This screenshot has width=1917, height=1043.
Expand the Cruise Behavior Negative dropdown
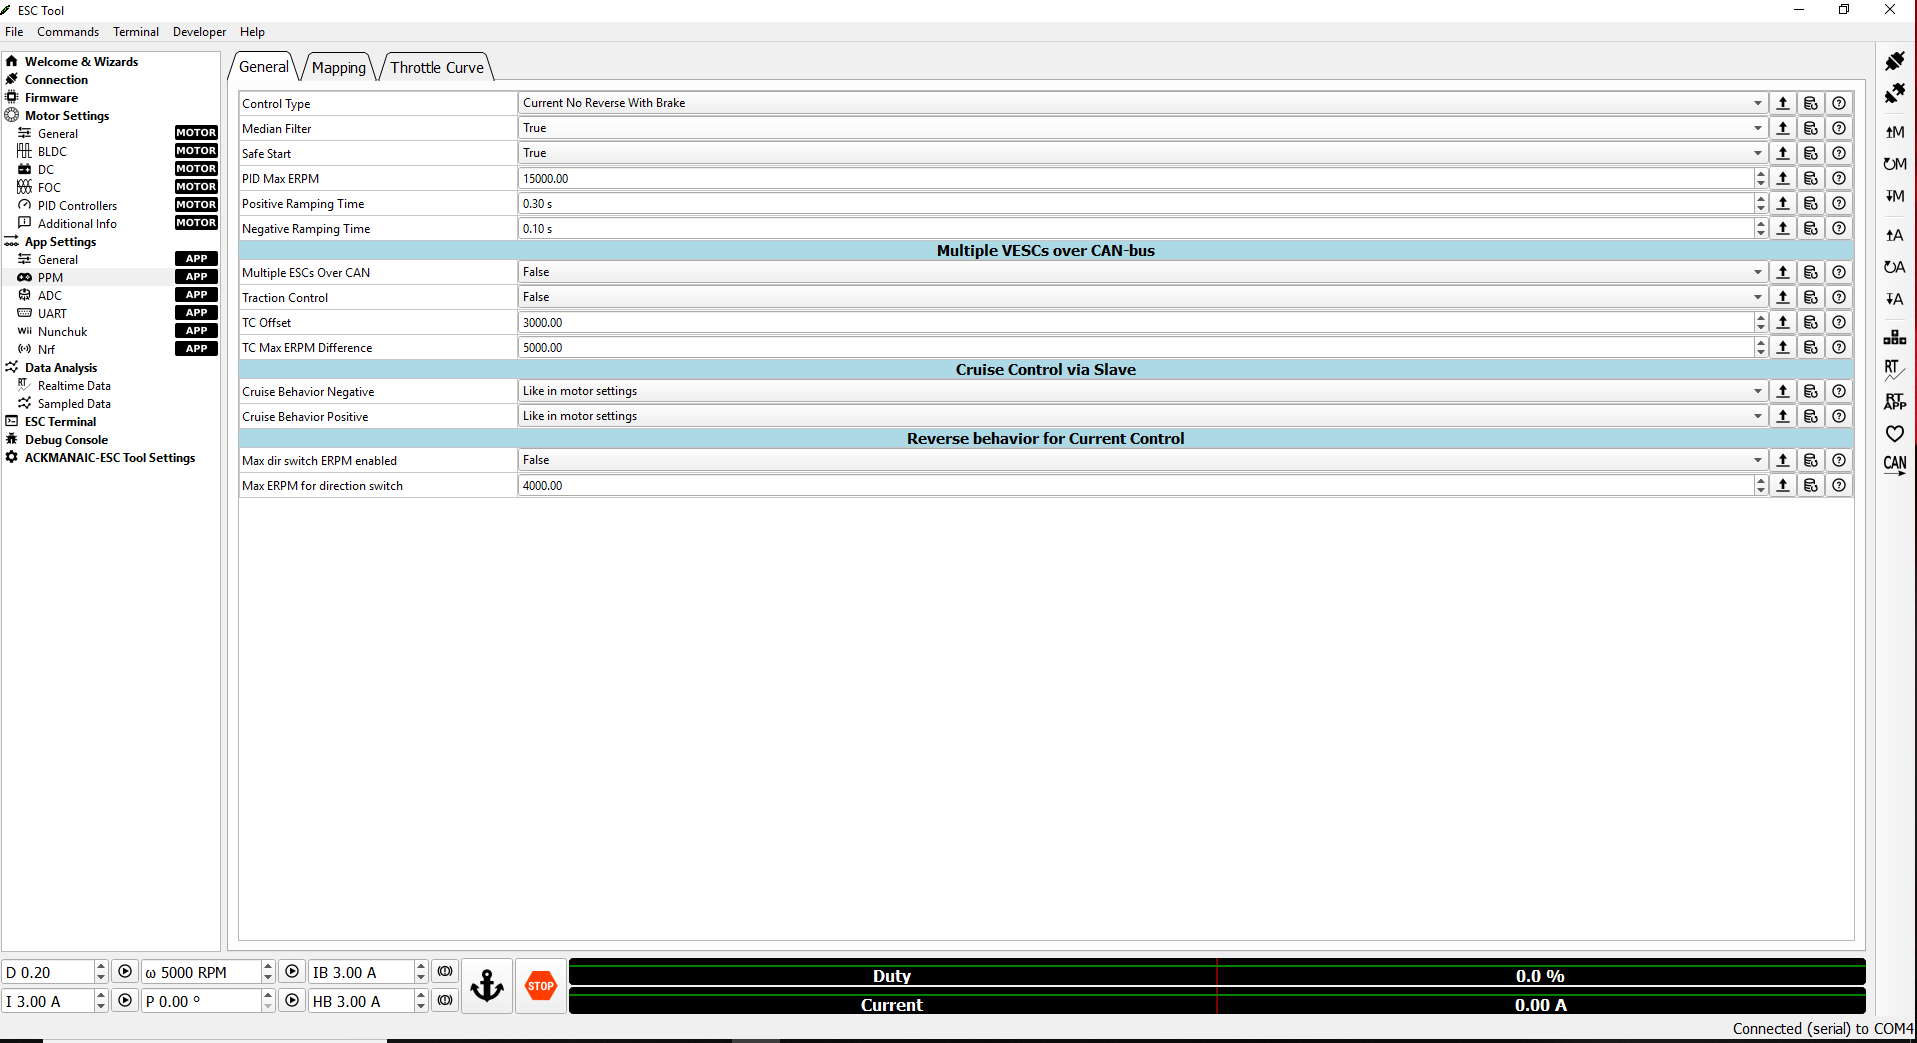click(1142, 391)
